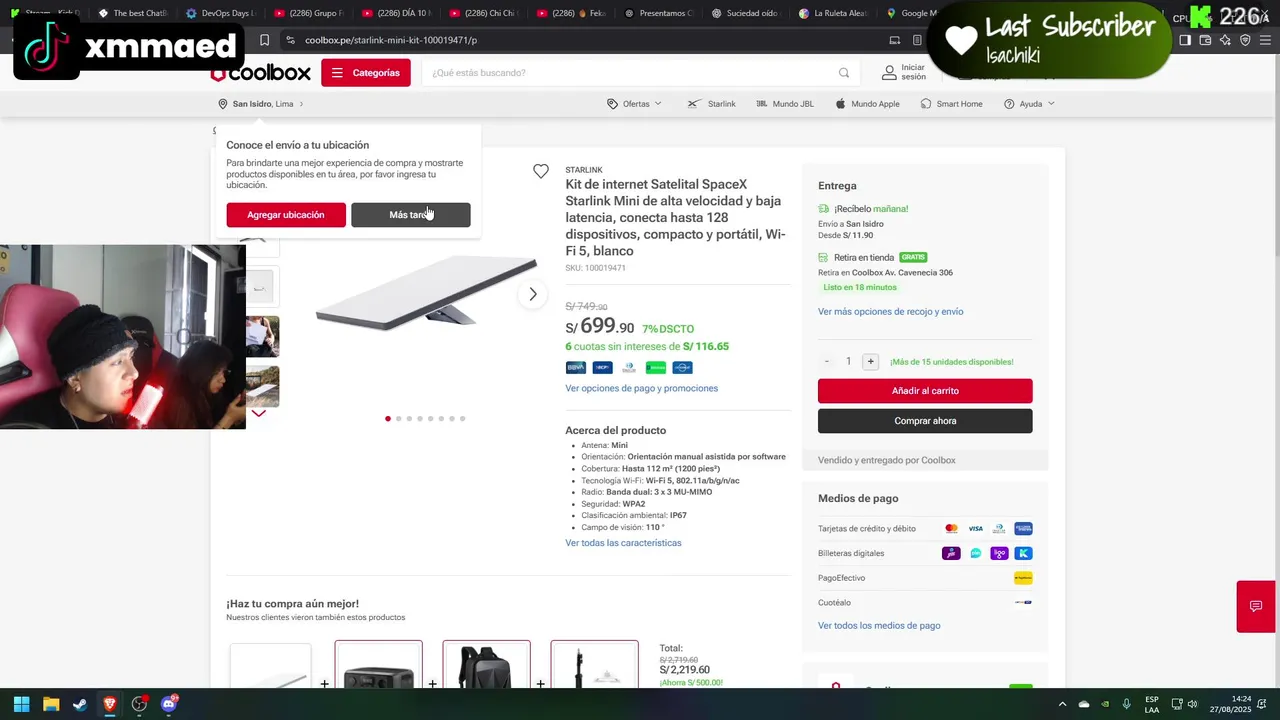Switch to '(2286) Grupo F' YouTube tab
The height and width of the screenshot is (720, 1280).
coord(308,13)
